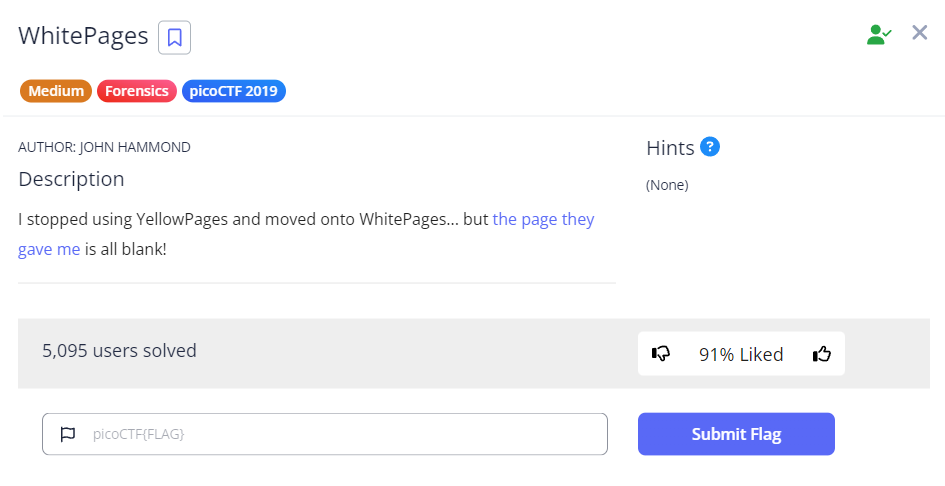Dislike the challenge with thumbs down
945x486 pixels.
[661, 354]
